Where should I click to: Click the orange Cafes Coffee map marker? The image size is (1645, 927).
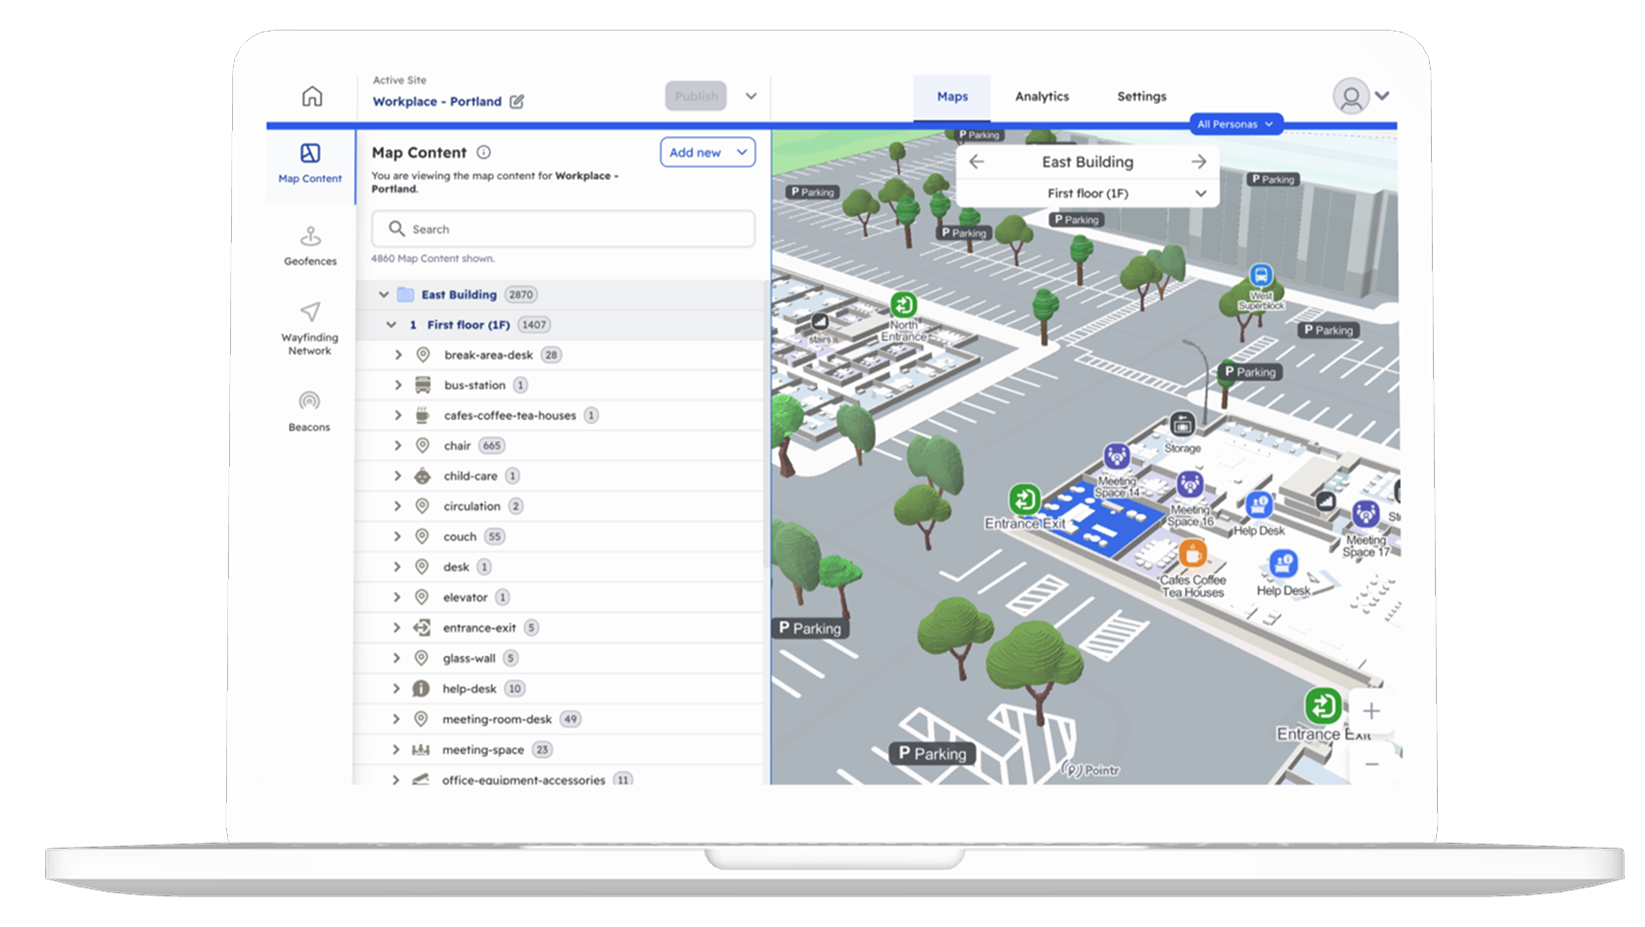click(1192, 553)
